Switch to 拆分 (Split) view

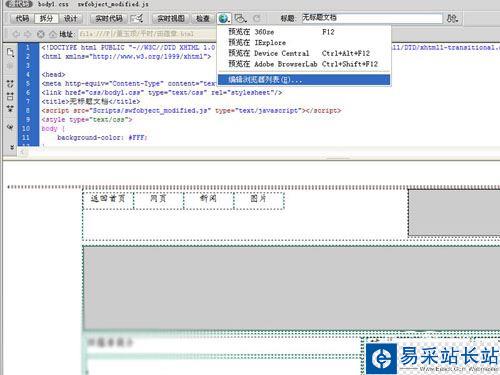click(46, 18)
